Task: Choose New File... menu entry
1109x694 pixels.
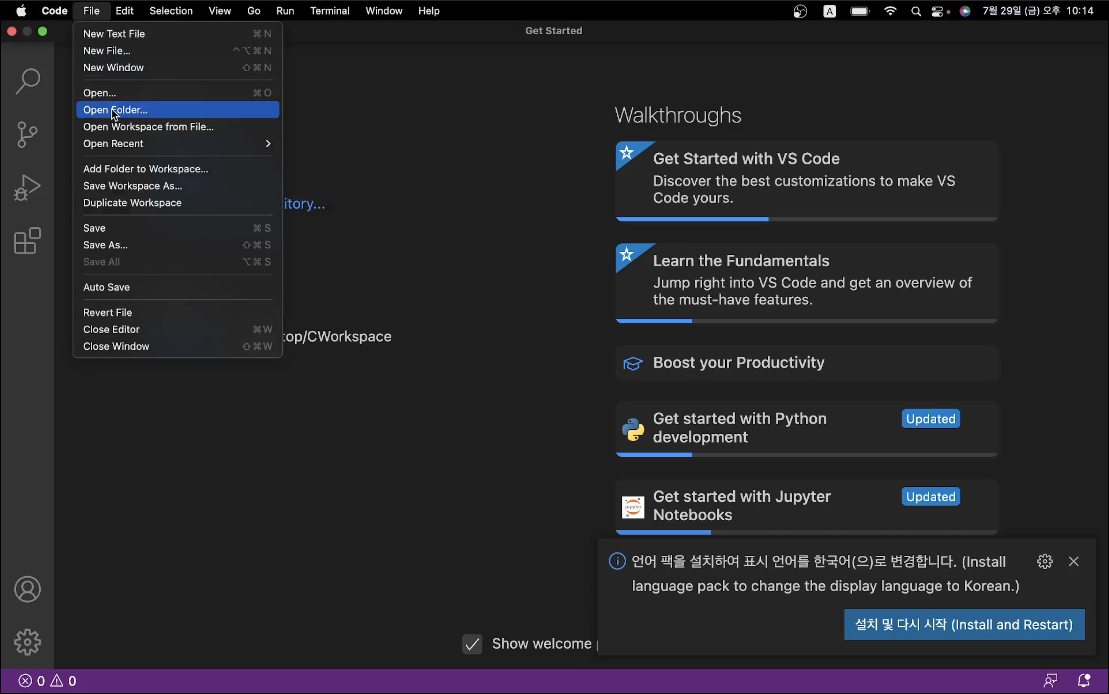Action: coord(178,51)
